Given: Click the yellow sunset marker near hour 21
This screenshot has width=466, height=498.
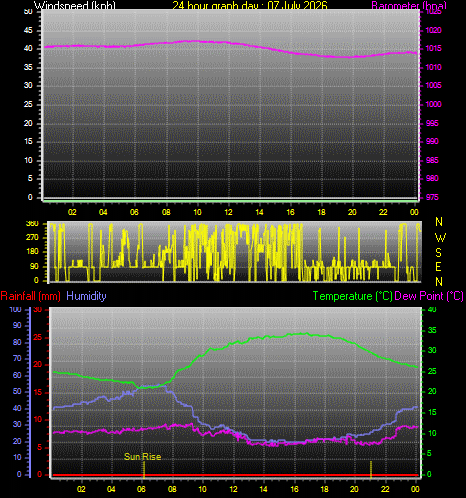Looking at the screenshot, I should (x=371, y=469).
